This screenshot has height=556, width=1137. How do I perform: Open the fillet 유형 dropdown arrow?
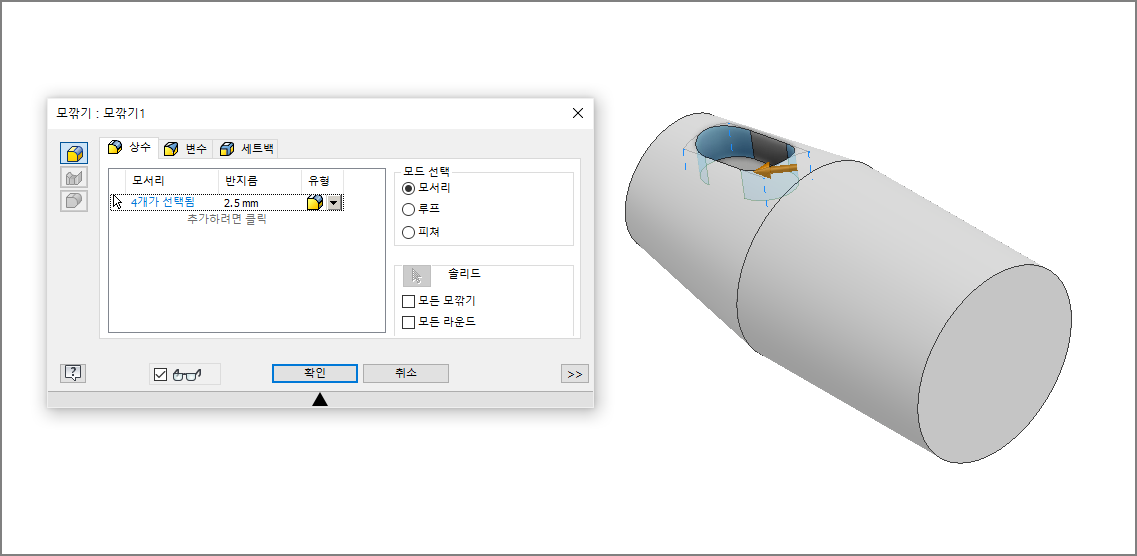333,203
